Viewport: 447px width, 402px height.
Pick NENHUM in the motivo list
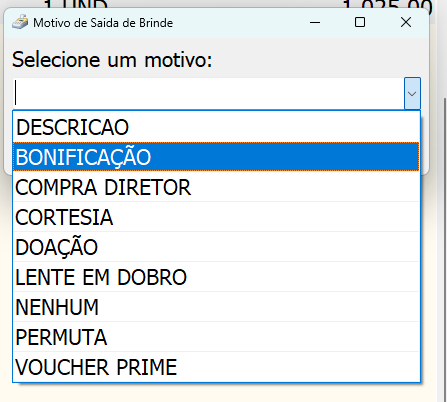point(216,307)
